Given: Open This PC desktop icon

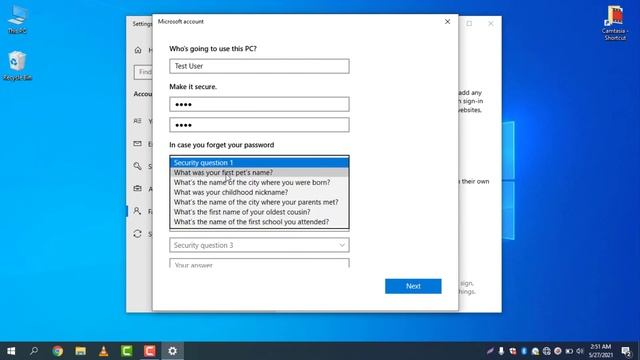Looking at the screenshot, I should (x=18, y=20).
